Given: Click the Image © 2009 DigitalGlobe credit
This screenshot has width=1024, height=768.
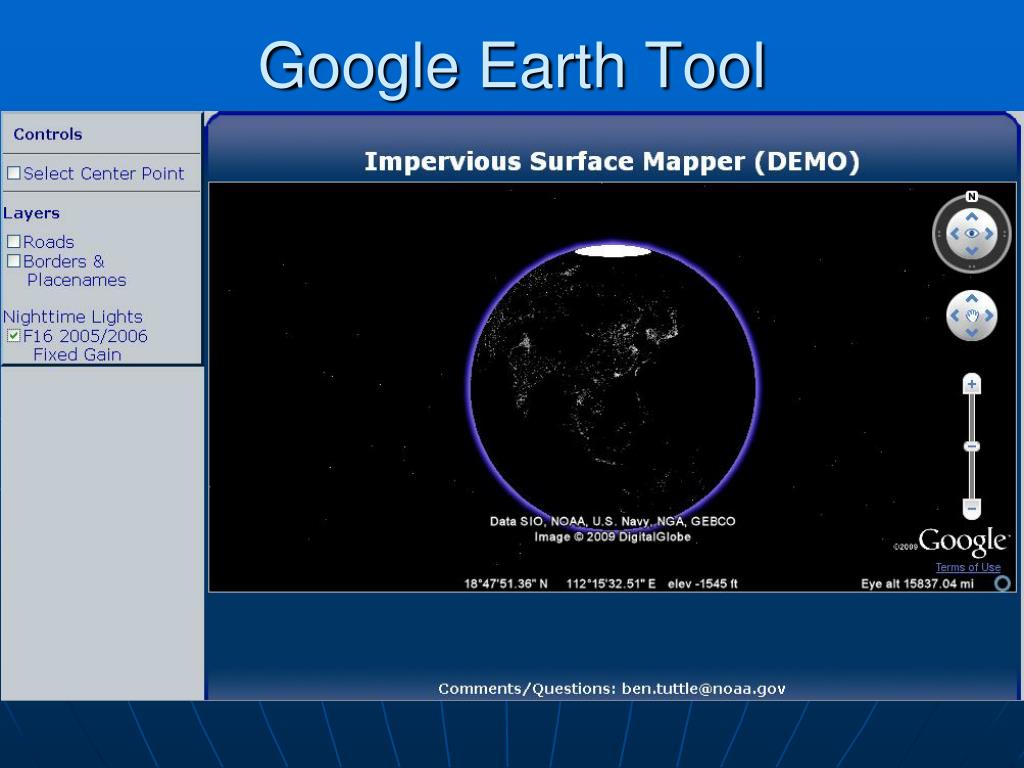Looking at the screenshot, I should click(613, 537).
